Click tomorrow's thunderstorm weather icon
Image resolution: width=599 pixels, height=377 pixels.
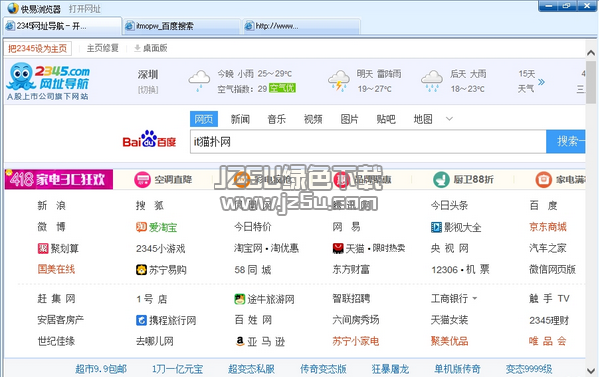pos(339,81)
